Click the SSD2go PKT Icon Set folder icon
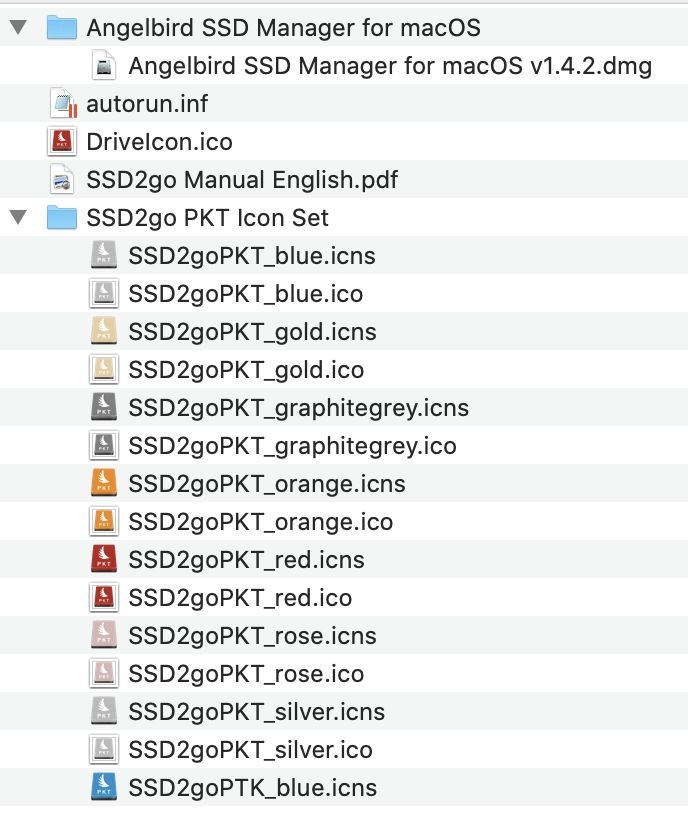 pyautogui.click(x=63, y=217)
